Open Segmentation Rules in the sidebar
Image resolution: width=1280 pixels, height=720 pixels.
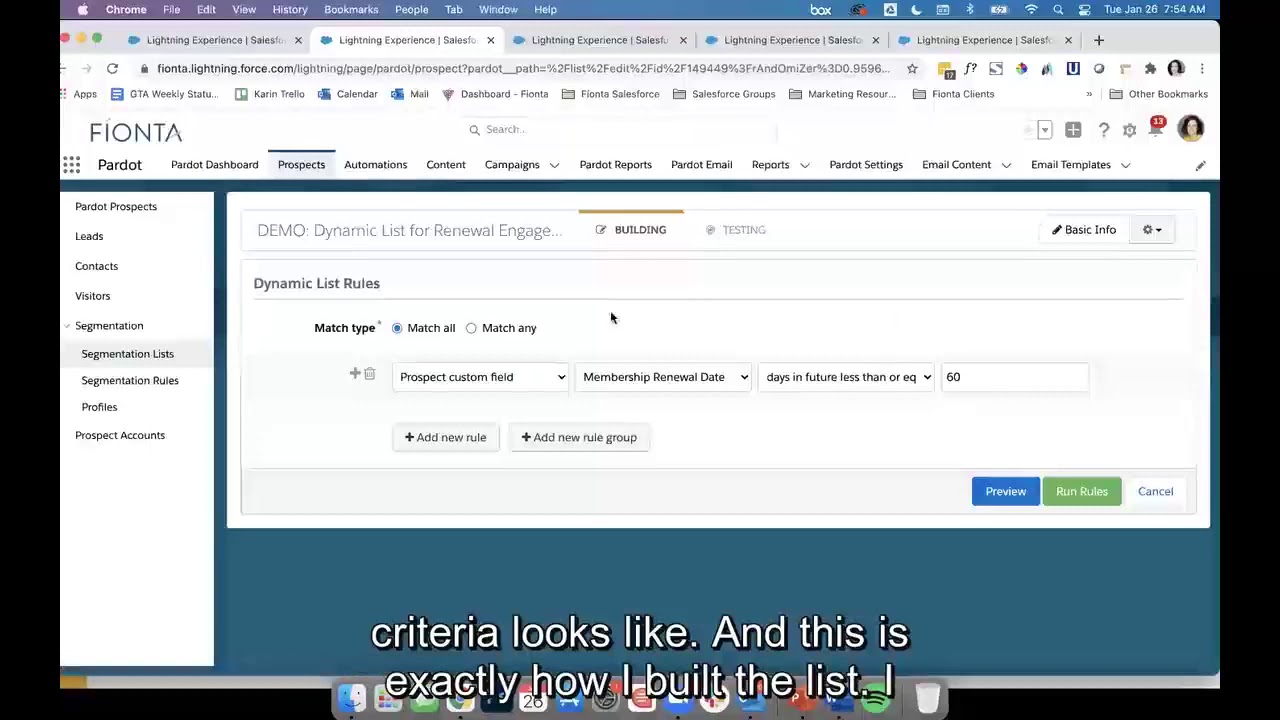click(x=130, y=381)
